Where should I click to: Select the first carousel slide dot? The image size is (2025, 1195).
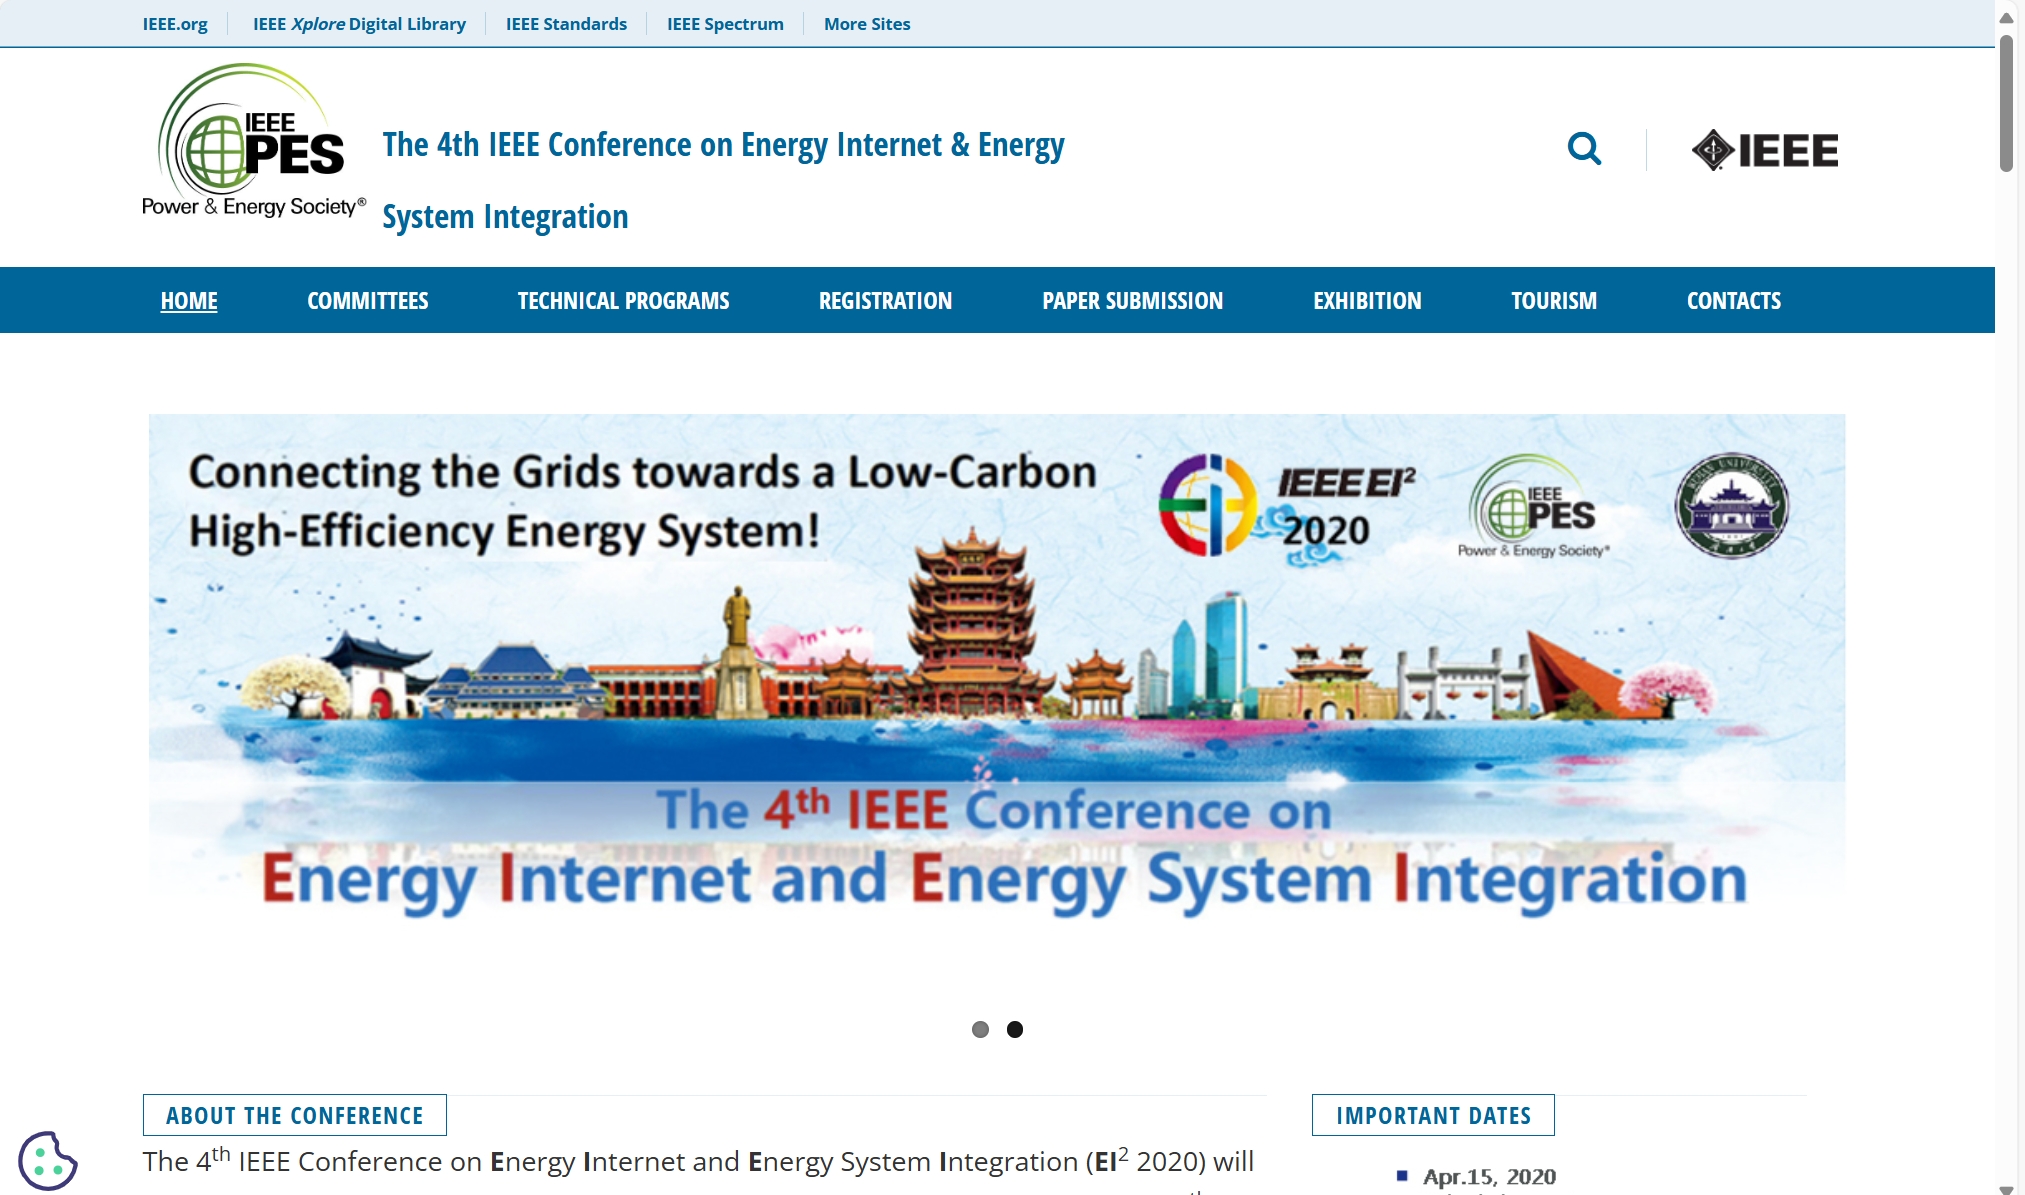coord(980,1029)
